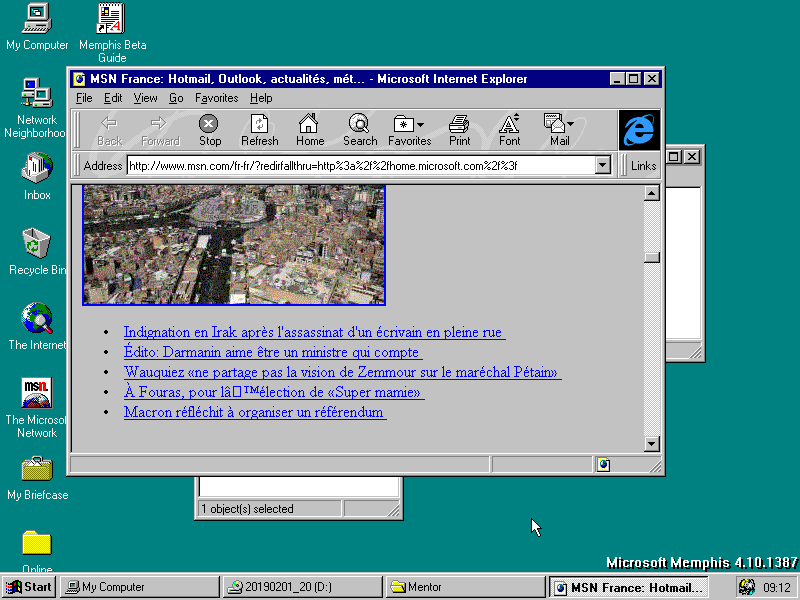Image resolution: width=800 pixels, height=600 pixels.
Task: Click the scrollbar up arrow
Action: coord(652,193)
